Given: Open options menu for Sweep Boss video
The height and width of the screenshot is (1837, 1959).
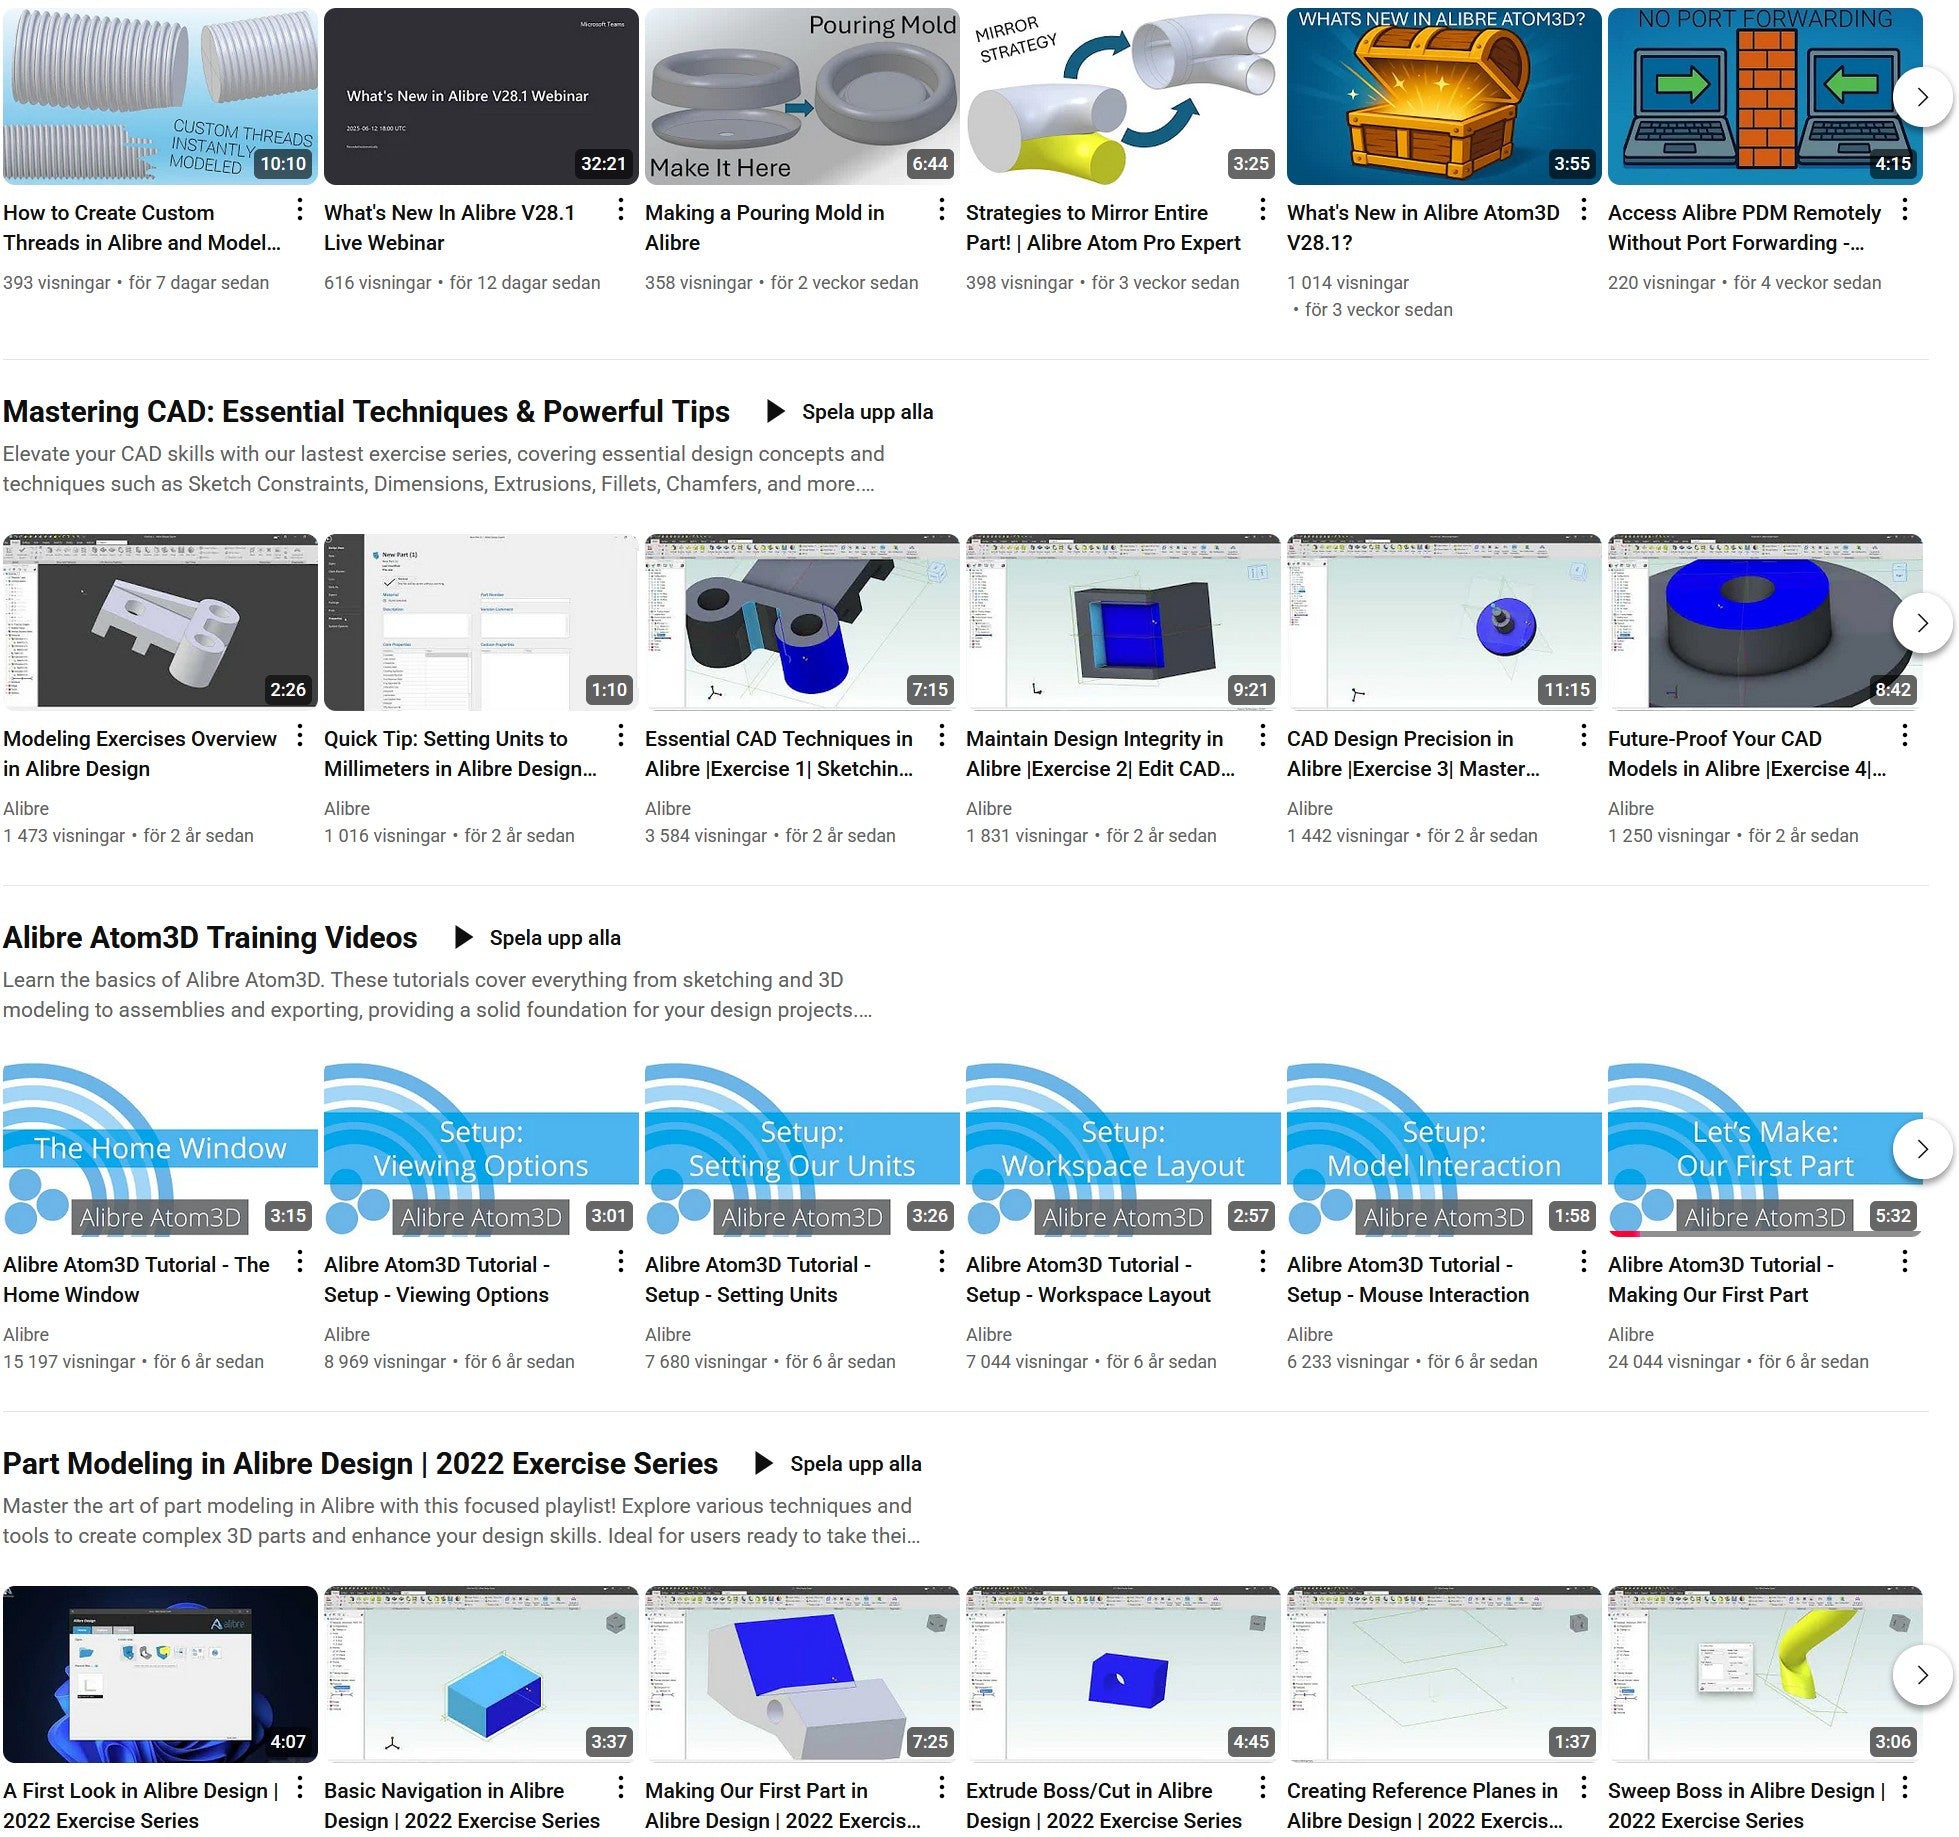Looking at the screenshot, I should tap(1905, 1789).
